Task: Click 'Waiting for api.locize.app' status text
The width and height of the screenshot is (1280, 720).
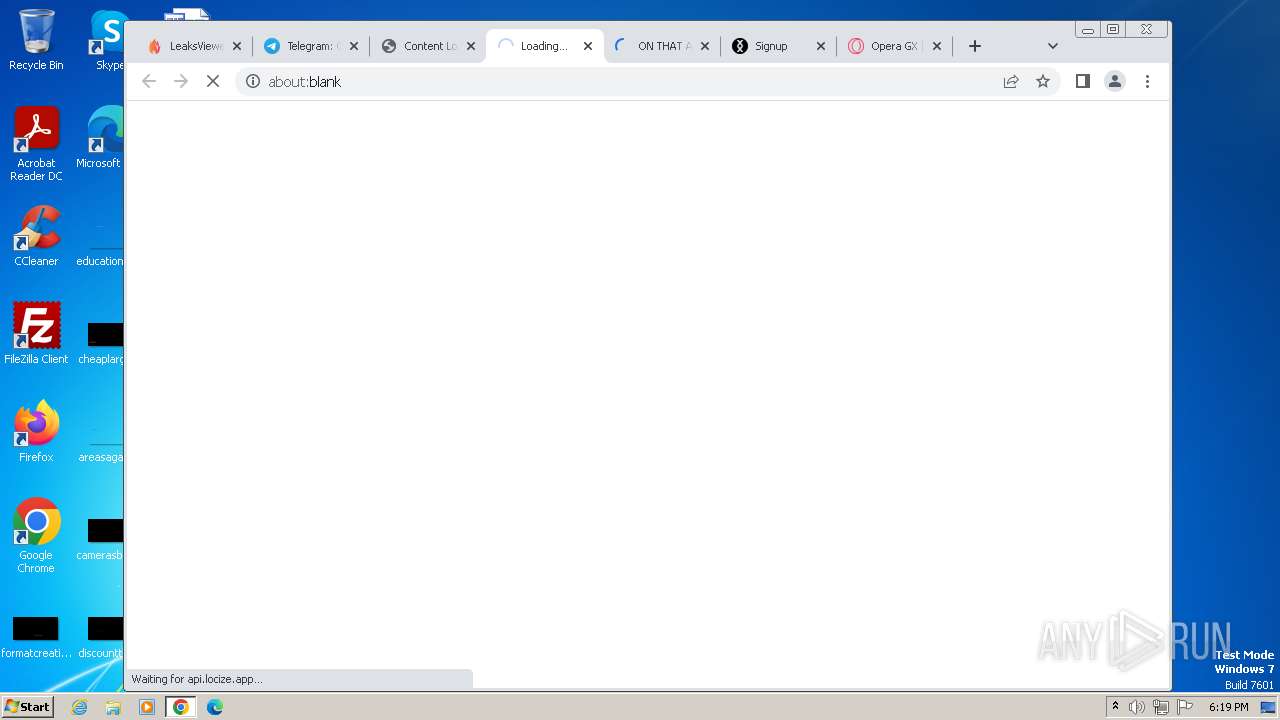Action: (x=197, y=679)
